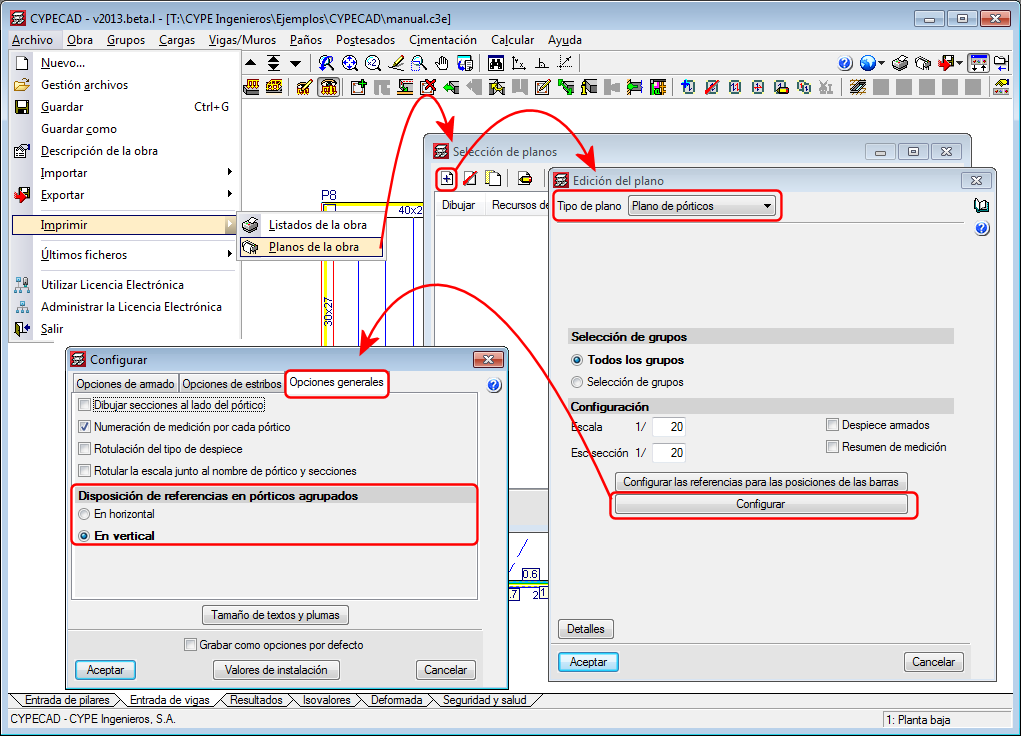Click the blue help question mark in the main toolbar

coord(845,63)
